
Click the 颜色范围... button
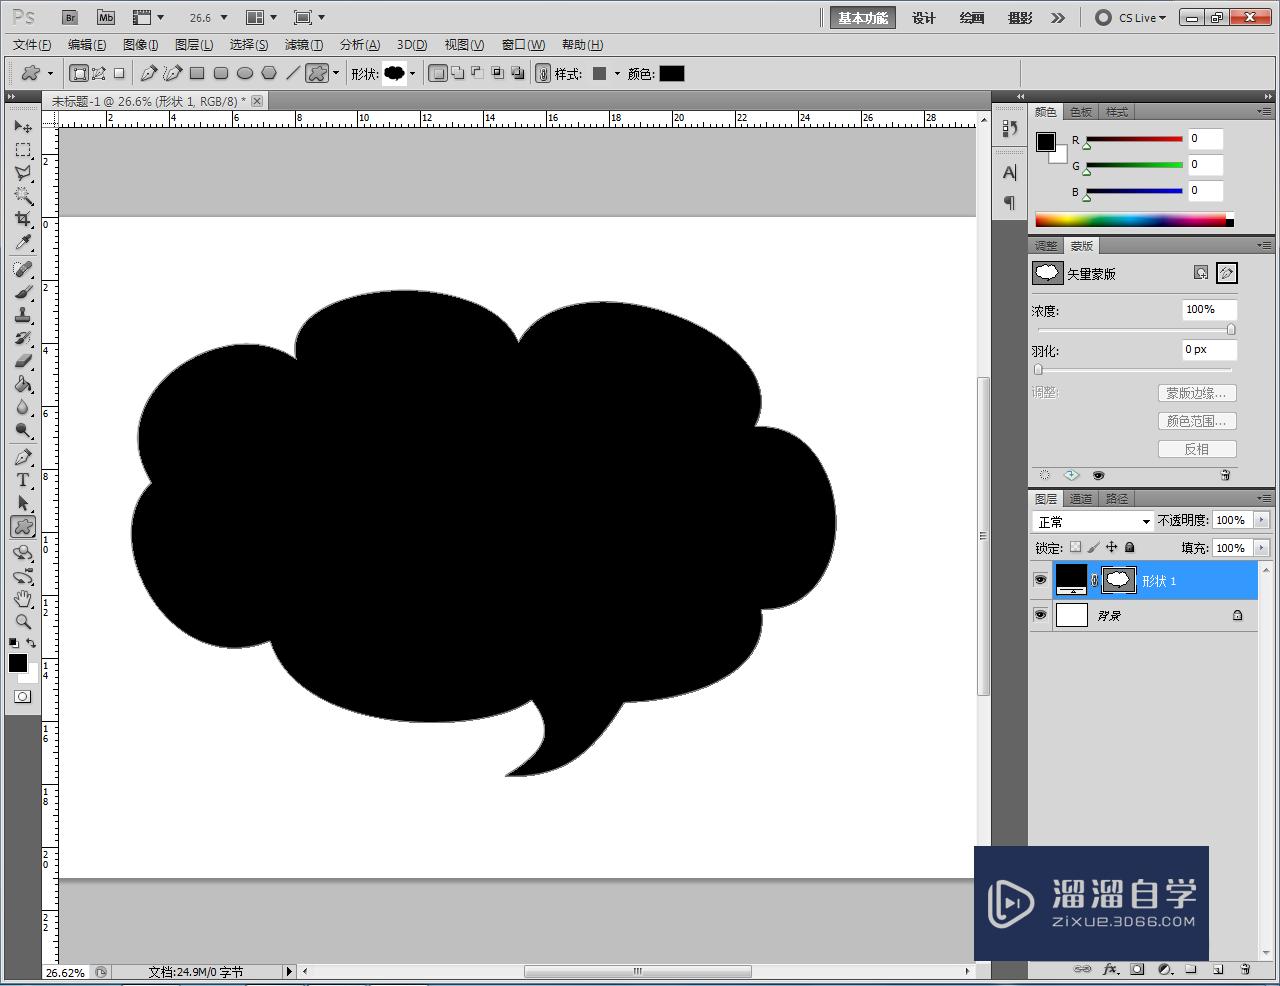[x=1197, y=421]
